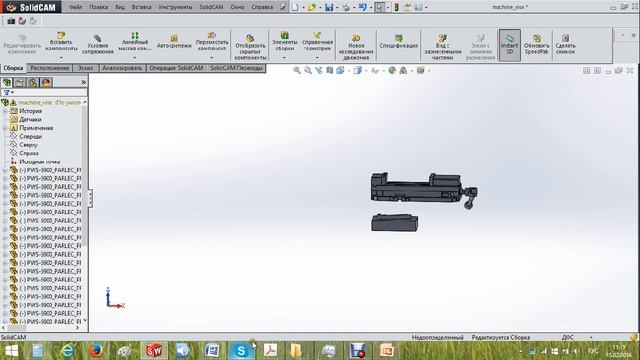Click the Open file icon
This screenshot has width=640, height=360.
click(312, 7)
